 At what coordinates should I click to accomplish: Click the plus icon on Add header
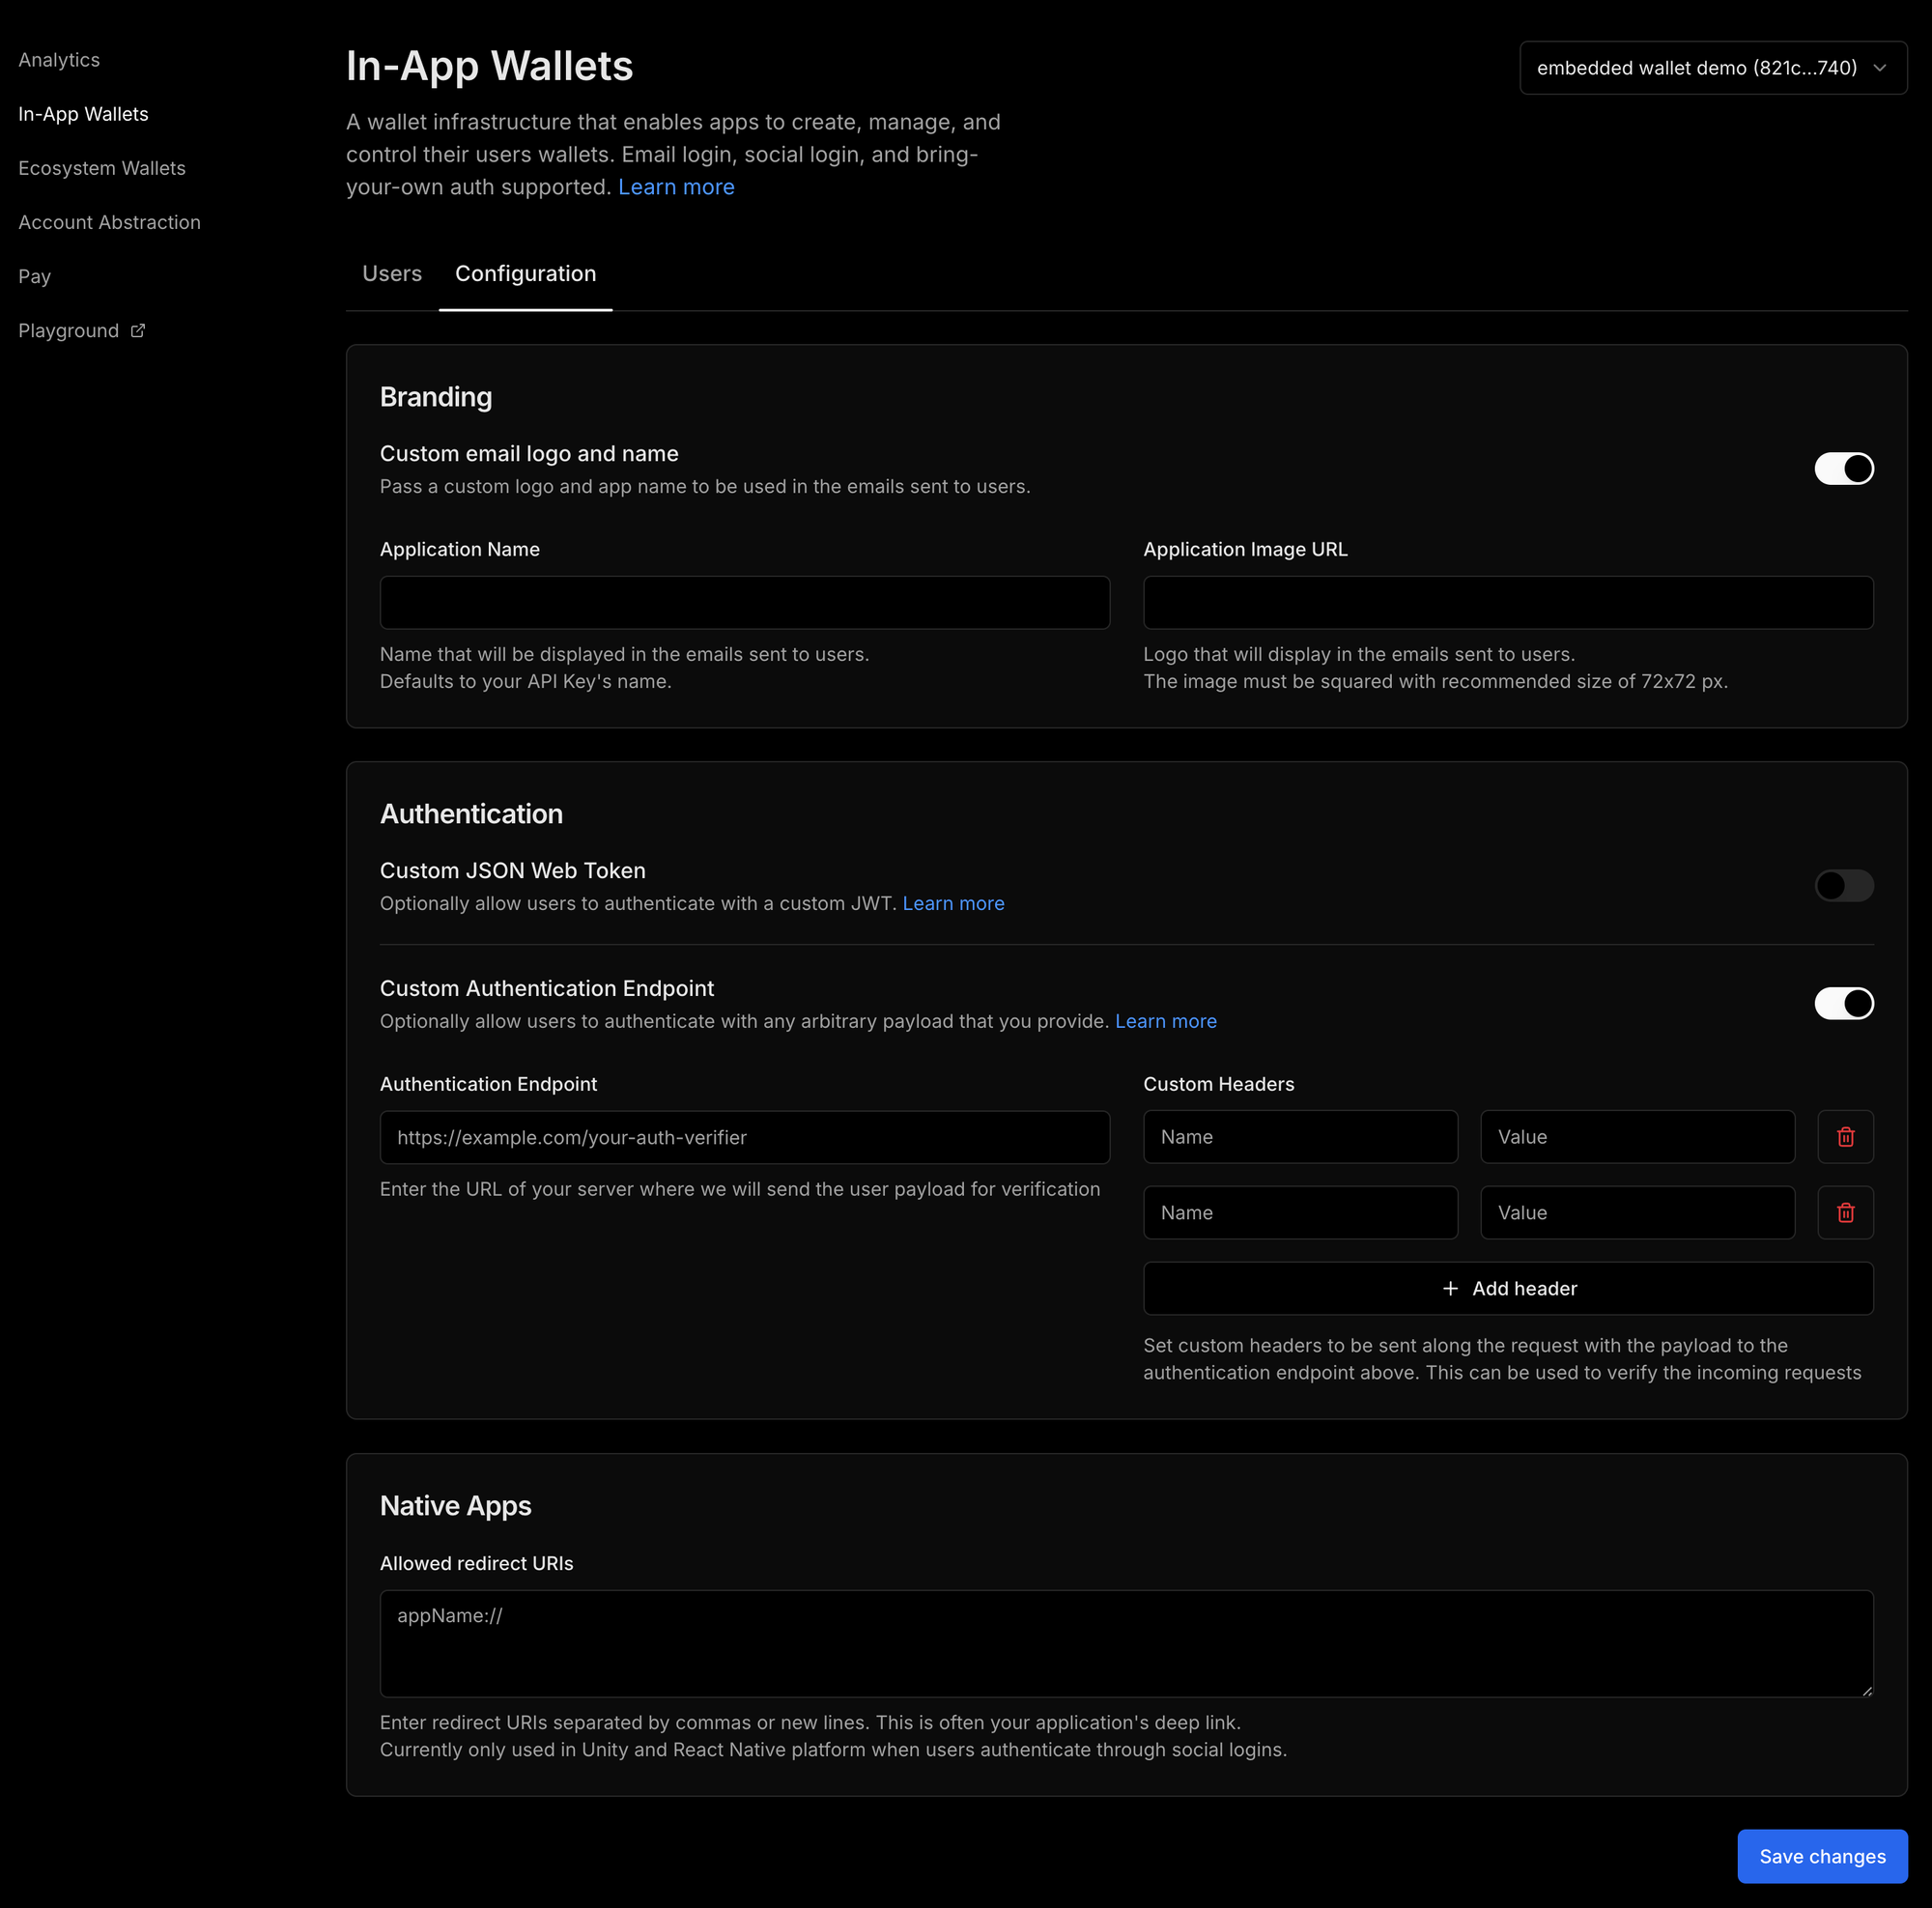[x=1450, y=1289]
